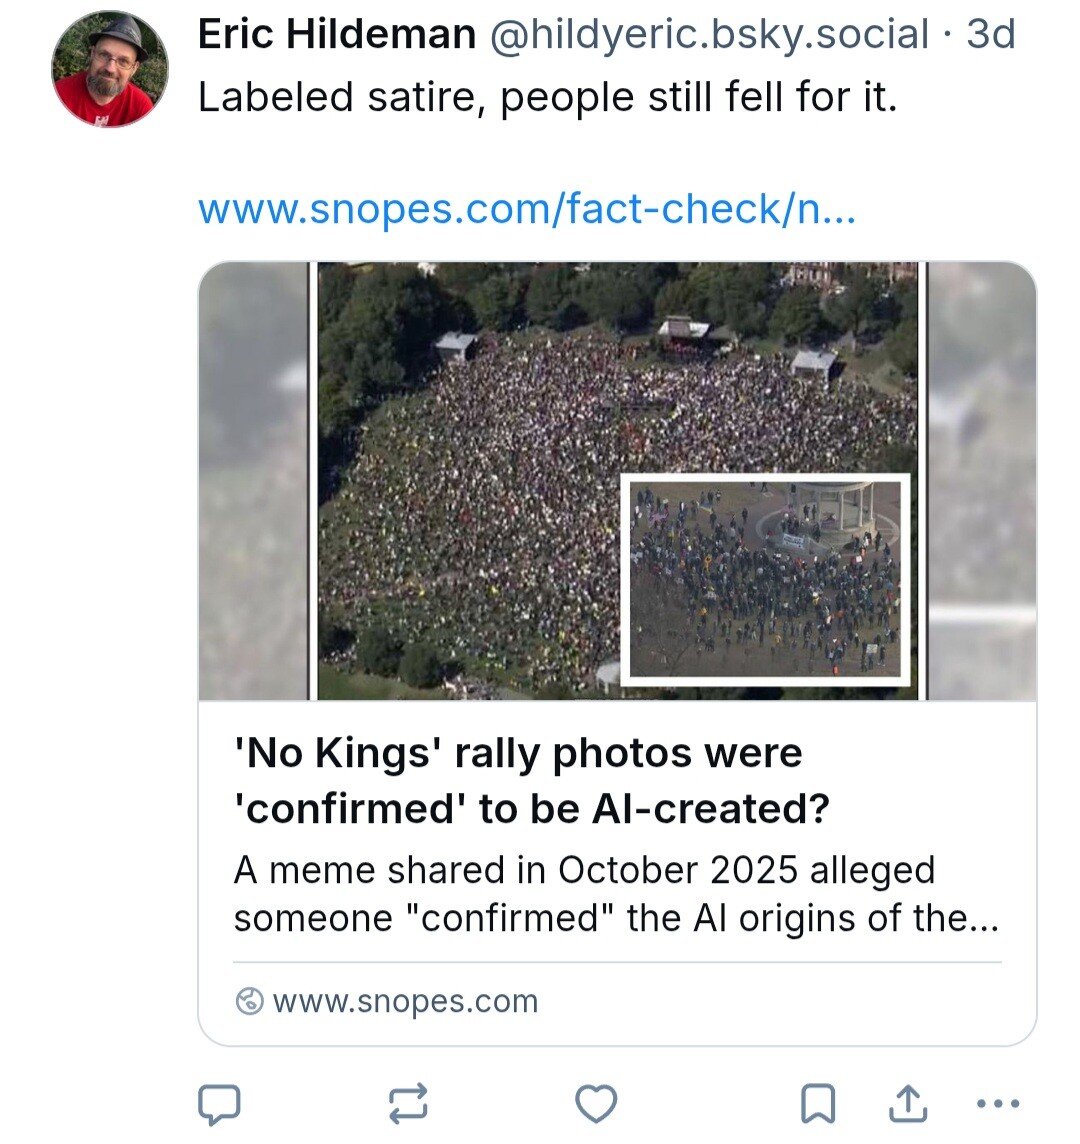Open the @hildyeric.bsky.social handle
This screenshot has width=1080, height=1144.
(x=708, y=35)
